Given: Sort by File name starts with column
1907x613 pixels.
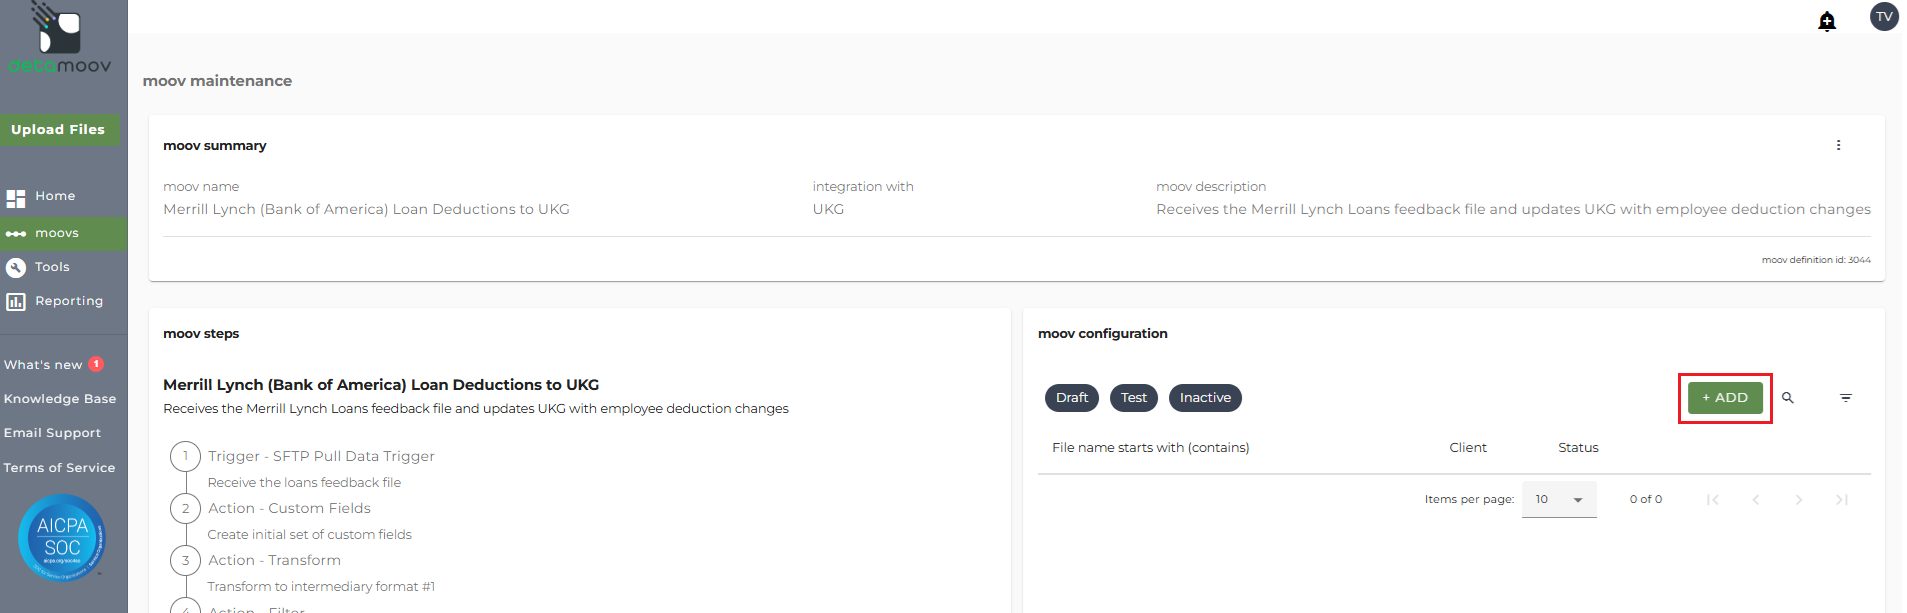Looking at the screenshot, I should pyautogui.click(x=1150, y=448).
